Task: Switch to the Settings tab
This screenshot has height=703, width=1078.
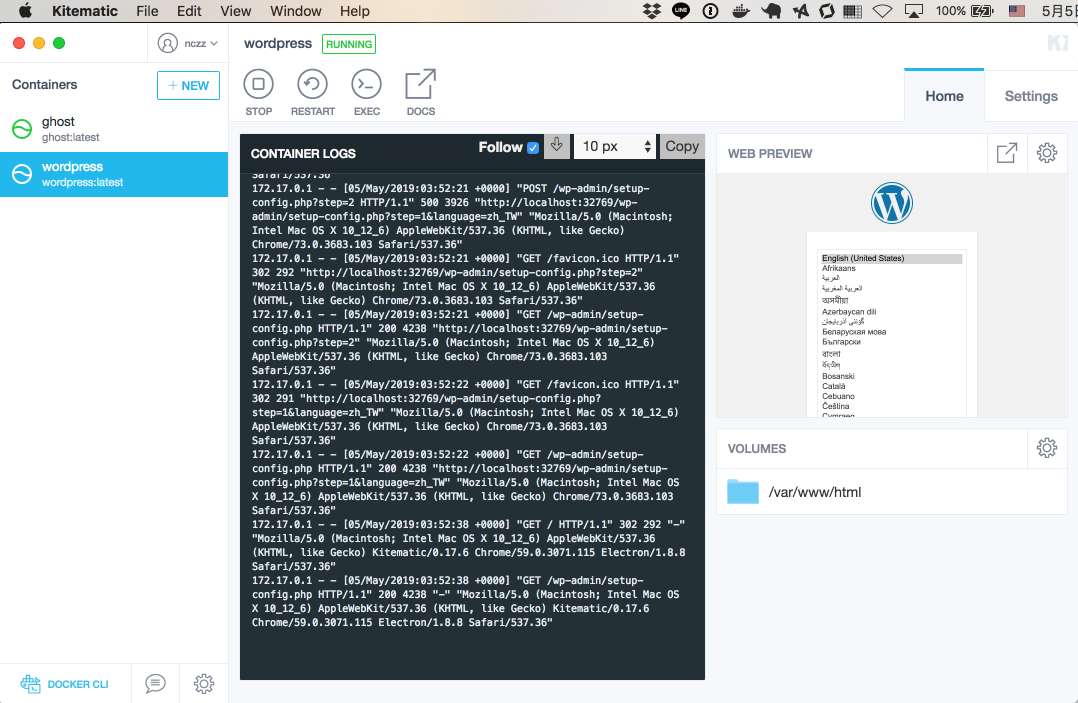Action: tap(1031, 96)
